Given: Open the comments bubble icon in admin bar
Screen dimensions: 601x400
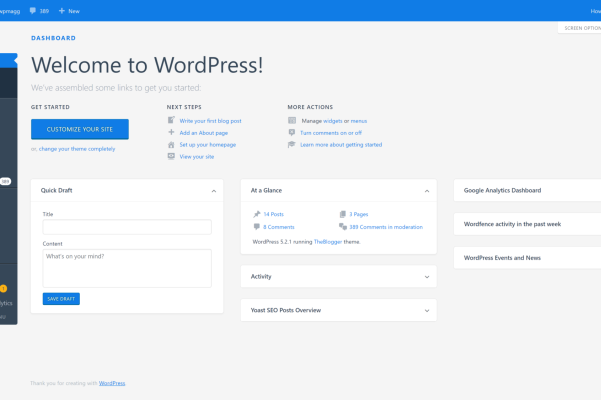Looking at the screenshot, I should pos(33,11).
